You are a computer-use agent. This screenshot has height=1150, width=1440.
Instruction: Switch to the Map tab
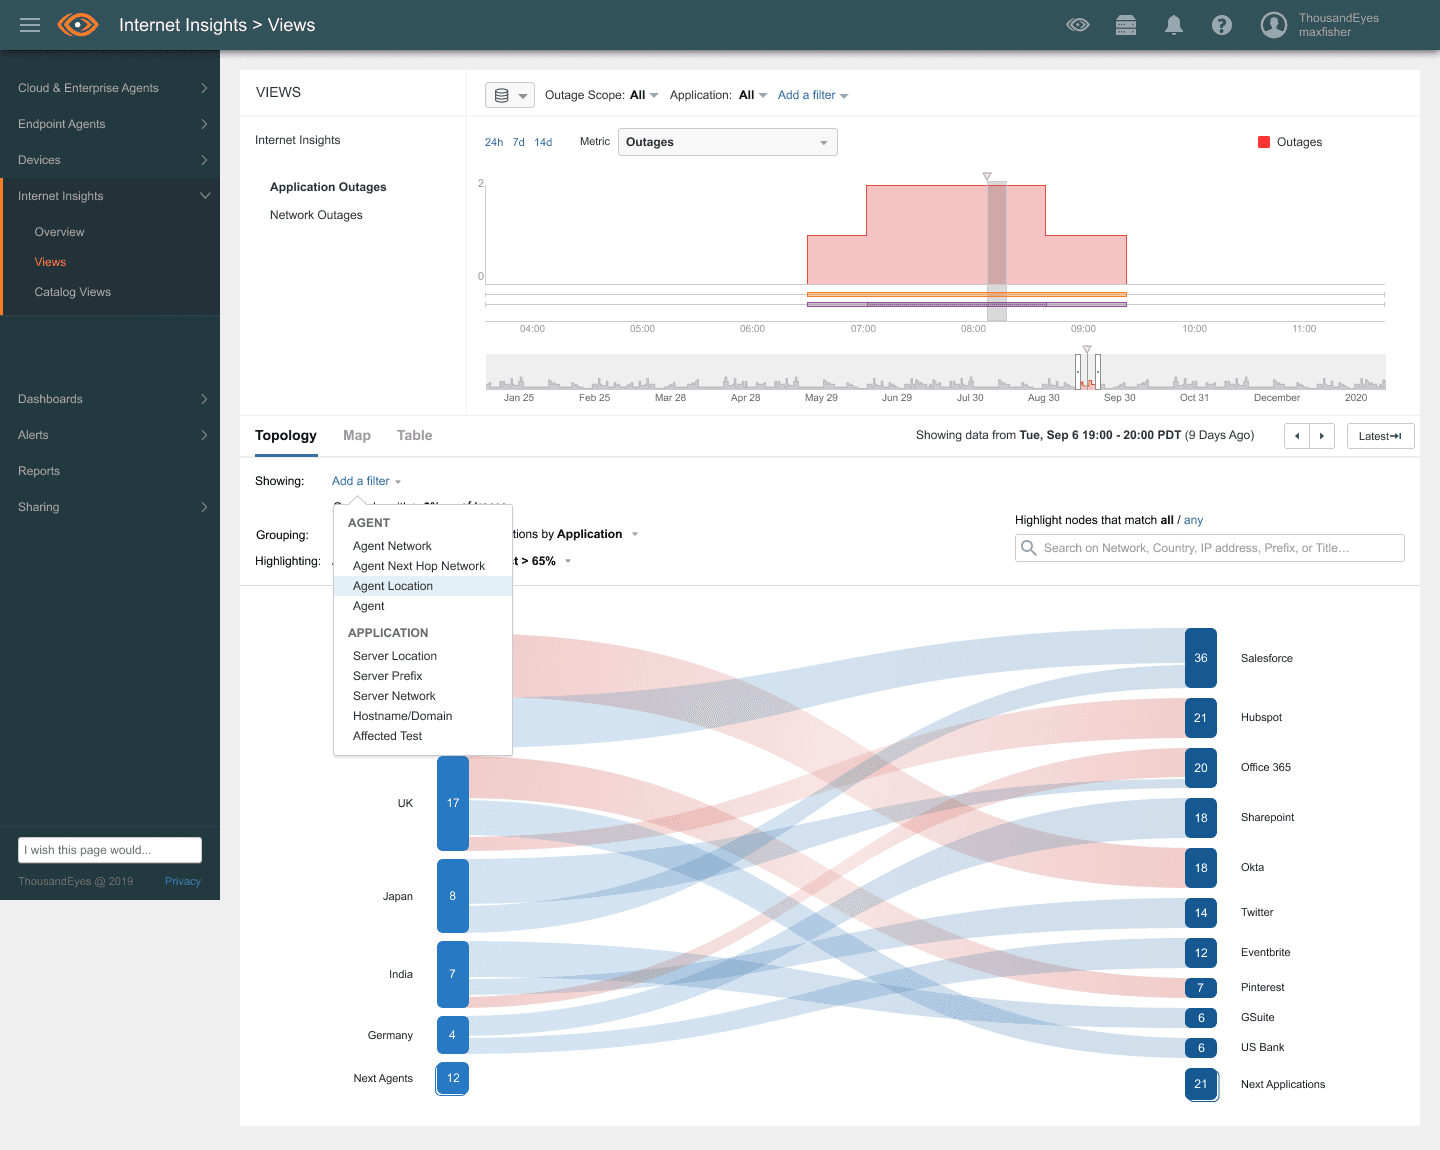356,435
